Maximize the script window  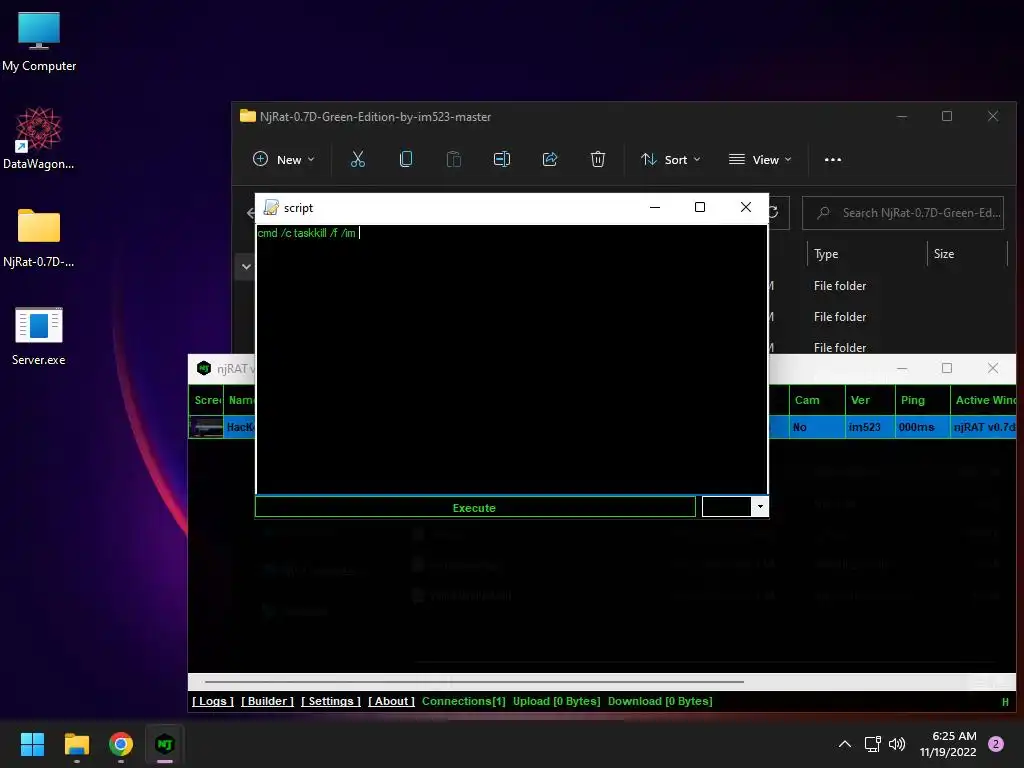coord(699,207)
